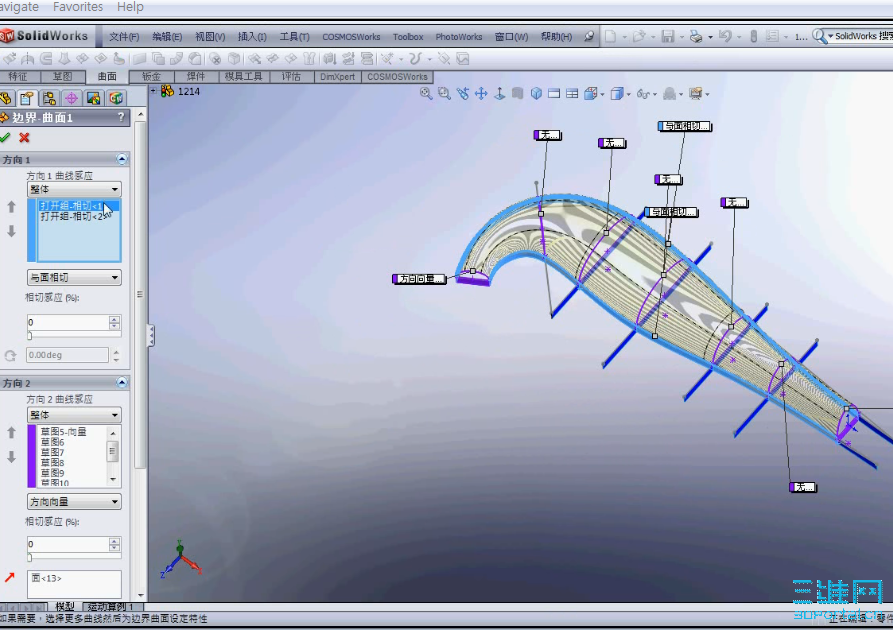Viewport: 893px width, 630px height.
Task: Open the PhotoWorks menu
Action: [x=458, y=37]
